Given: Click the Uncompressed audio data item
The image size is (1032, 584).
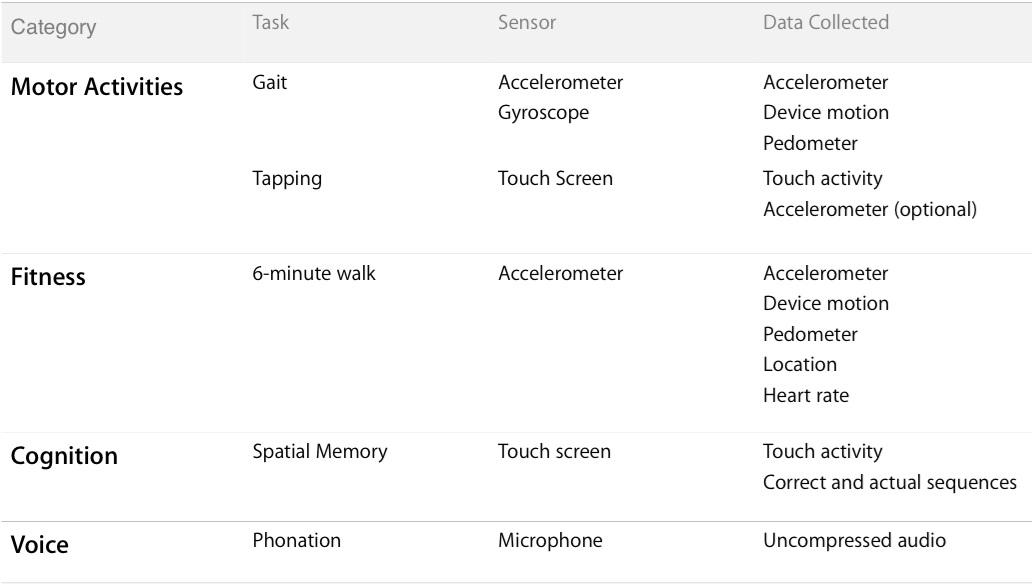Looking at the screenshot, I should pos(854,541).
